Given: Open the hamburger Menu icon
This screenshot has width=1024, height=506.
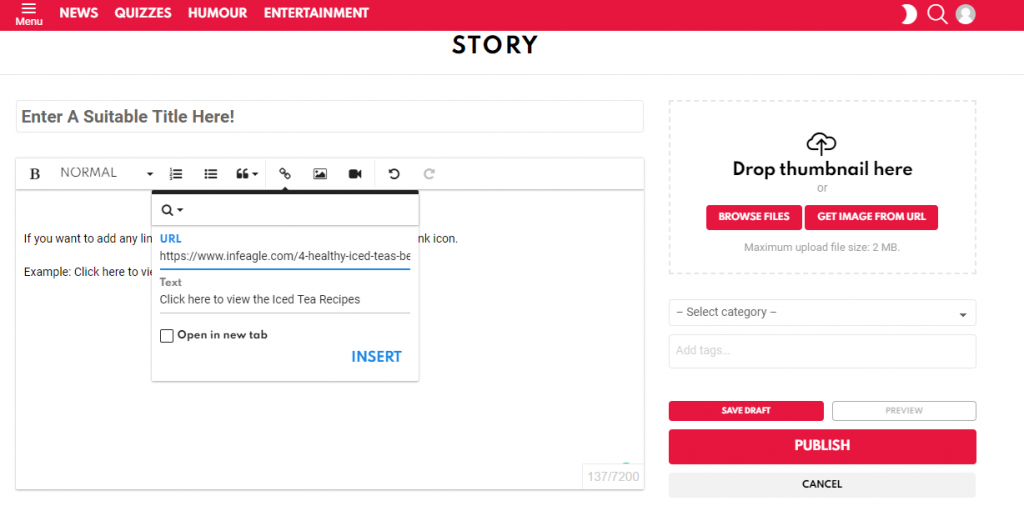Looking at the screenshot, I should point(29,14).
